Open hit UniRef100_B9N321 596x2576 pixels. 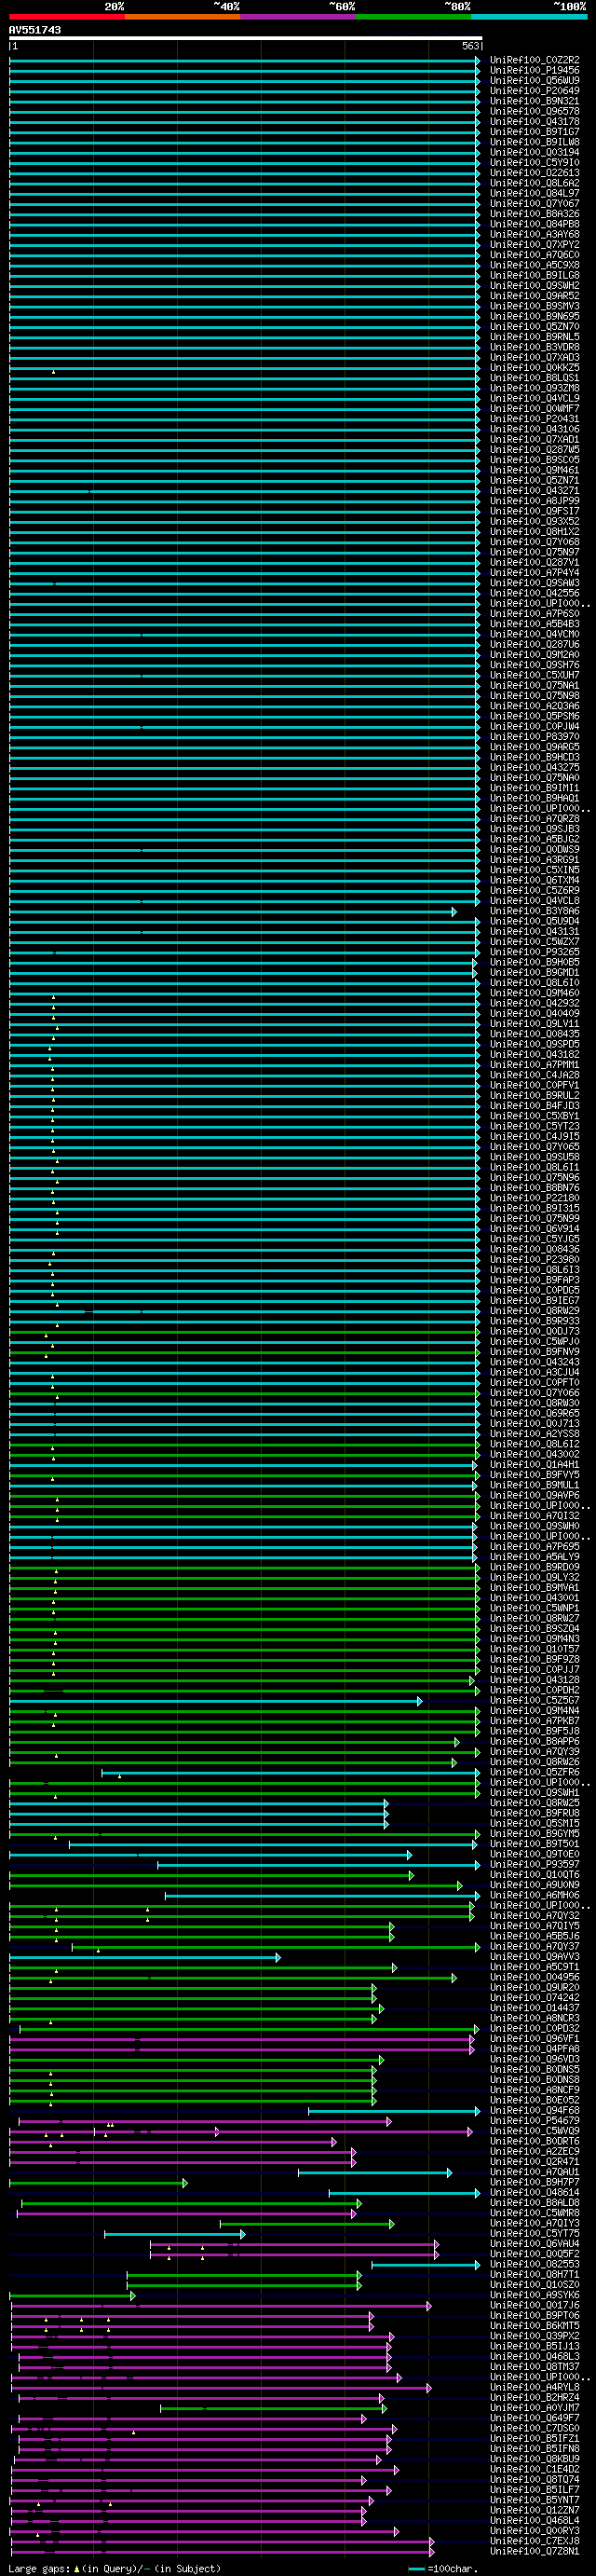point(535,101)
